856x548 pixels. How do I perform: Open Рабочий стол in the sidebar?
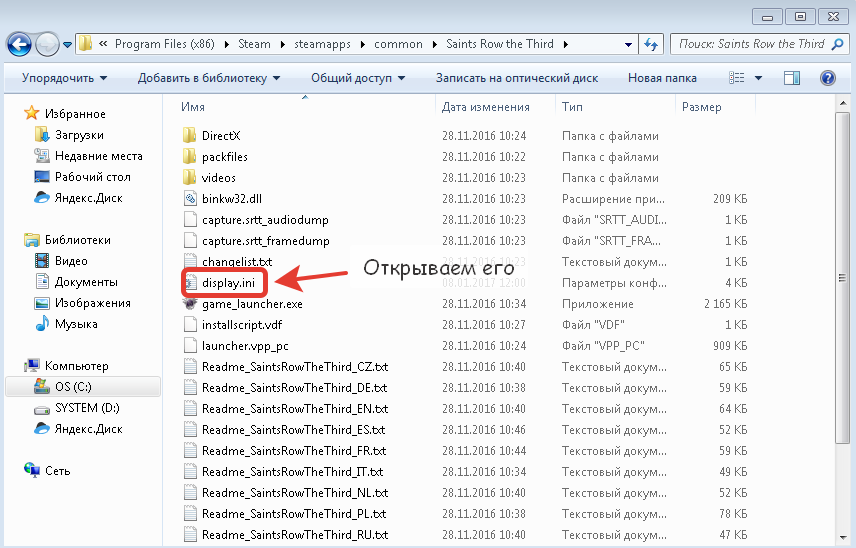coord(82,177)
